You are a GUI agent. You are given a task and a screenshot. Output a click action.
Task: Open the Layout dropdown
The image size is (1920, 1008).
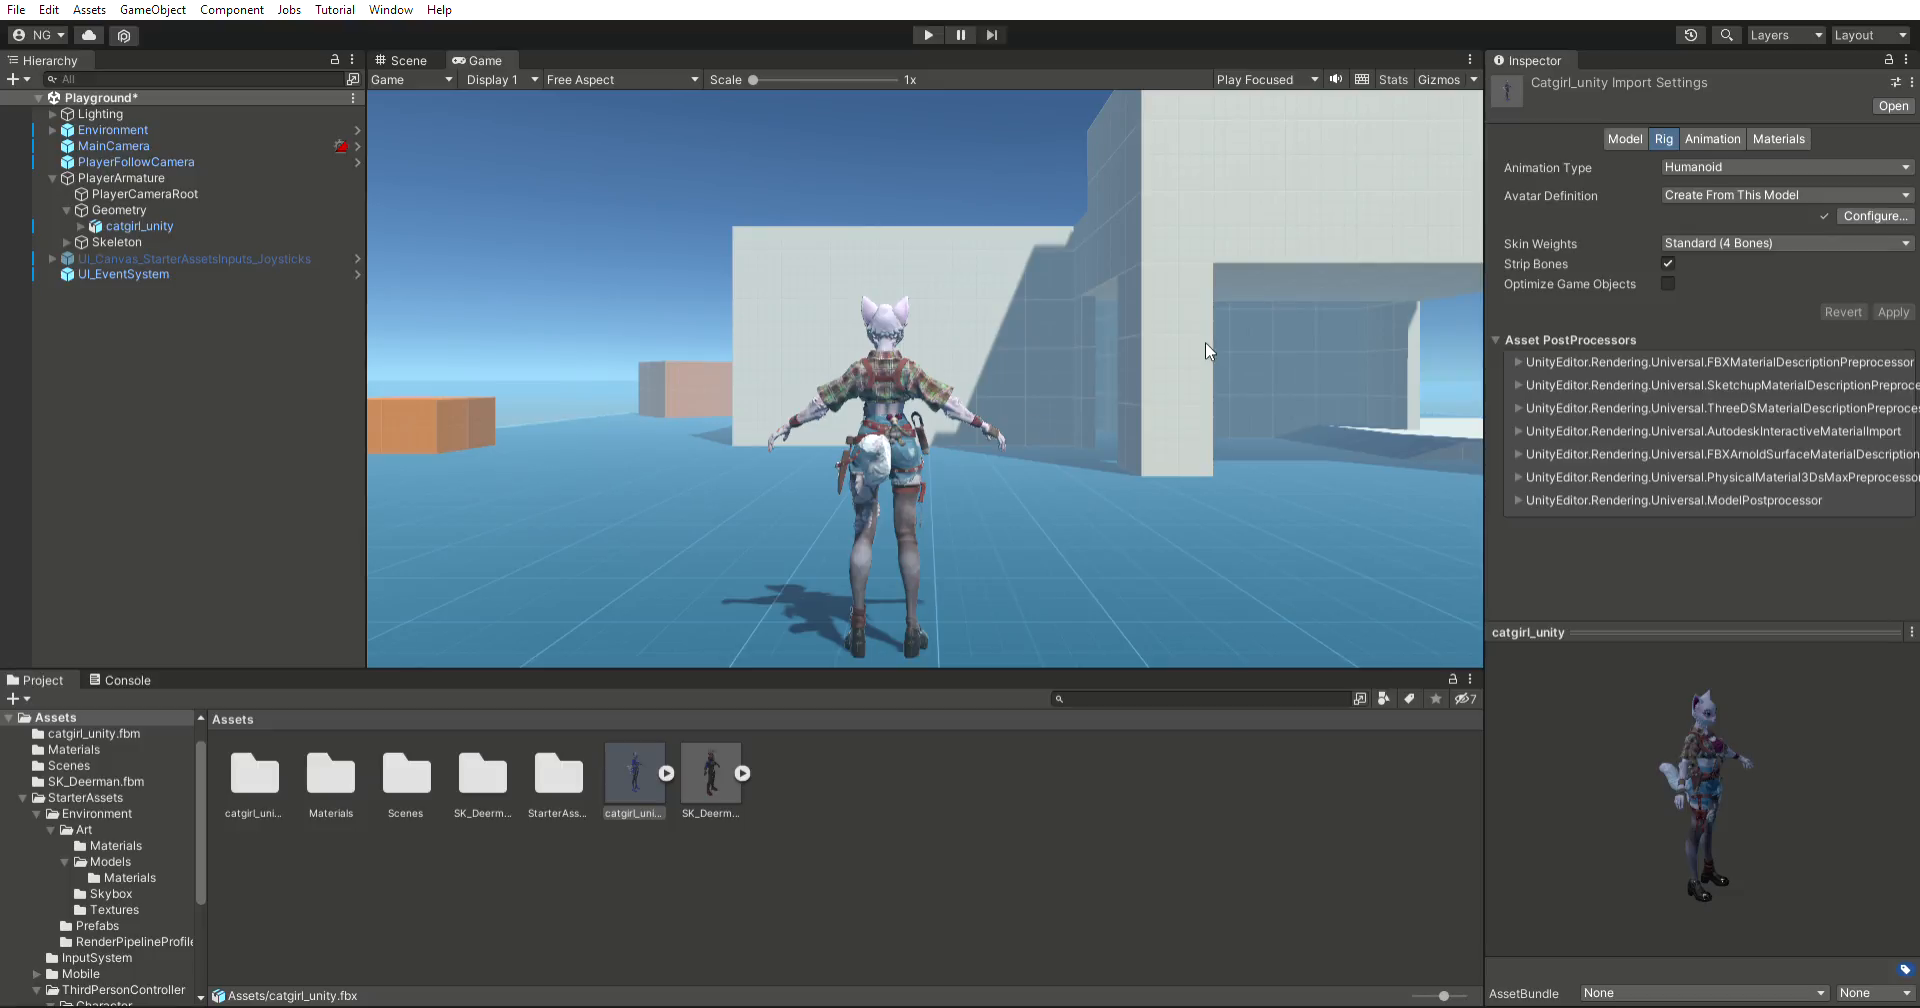(x=1870, y=35)
